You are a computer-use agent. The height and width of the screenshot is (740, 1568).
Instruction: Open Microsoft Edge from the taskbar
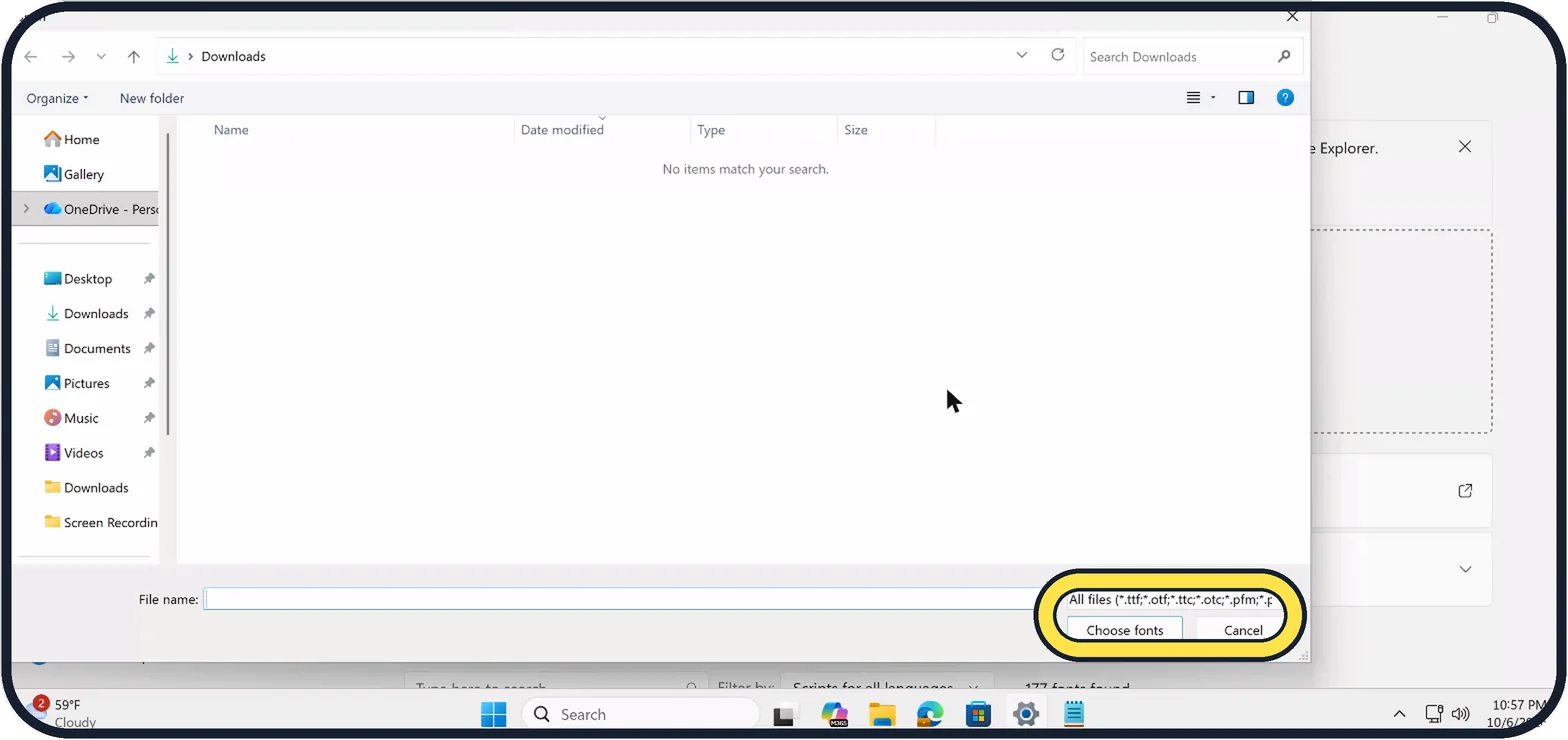pos(930,714)
